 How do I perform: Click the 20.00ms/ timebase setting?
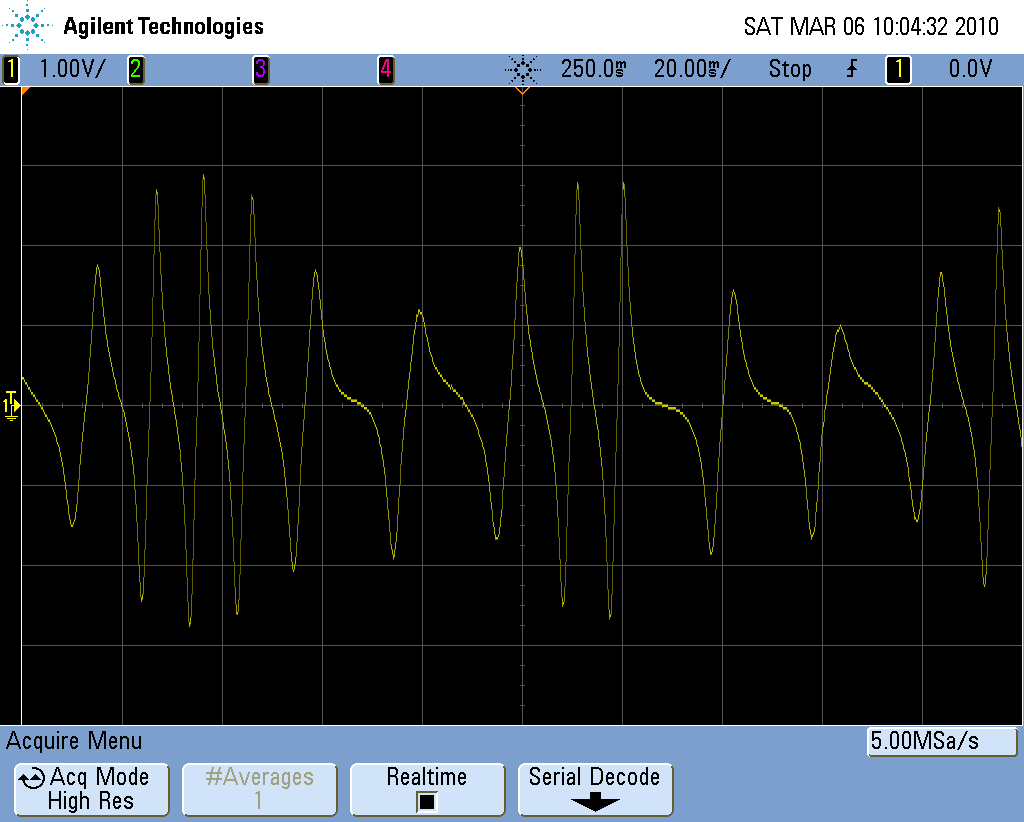point(691,69)
